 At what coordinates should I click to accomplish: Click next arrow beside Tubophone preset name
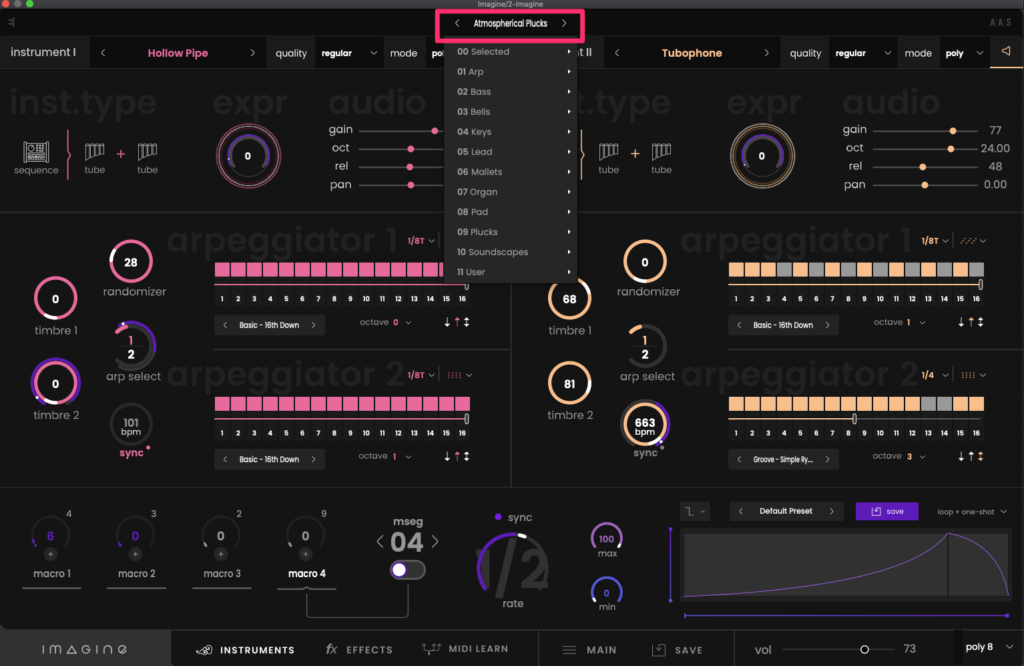768,53
